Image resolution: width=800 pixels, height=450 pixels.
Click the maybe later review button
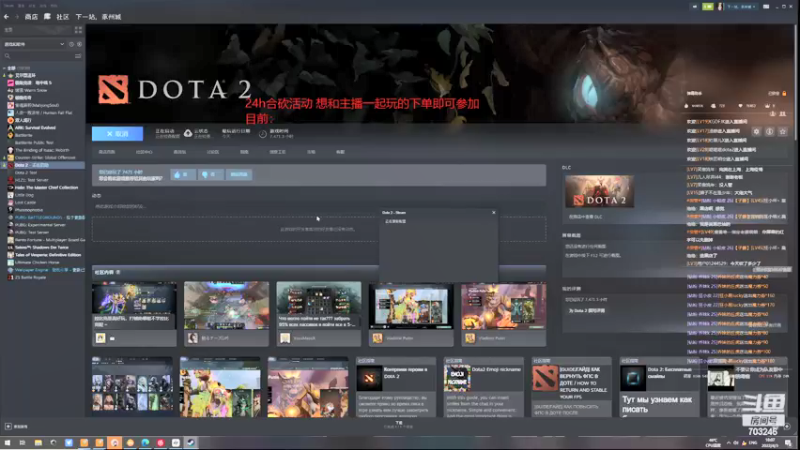(x=239, y=174)
